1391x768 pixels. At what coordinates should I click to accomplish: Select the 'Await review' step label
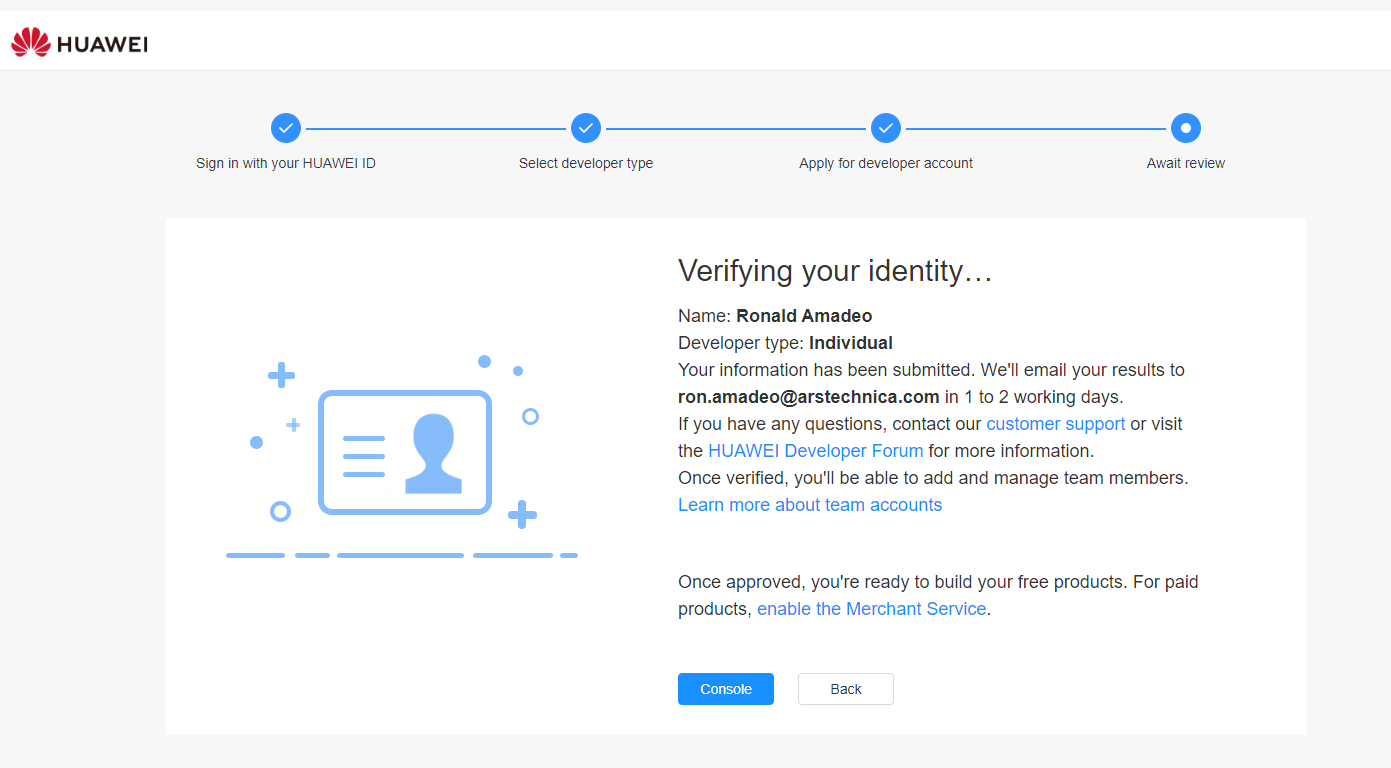coord(1186,163)
